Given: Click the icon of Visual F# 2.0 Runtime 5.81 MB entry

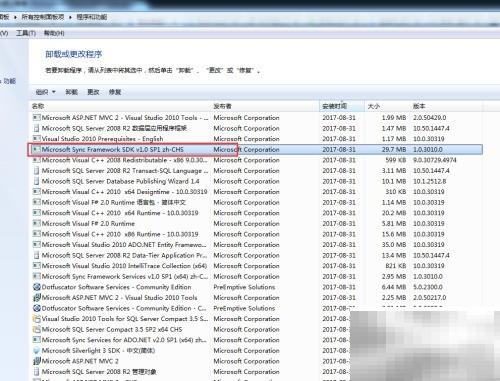Looking at the screenshot, I should [x=37, y=224].
